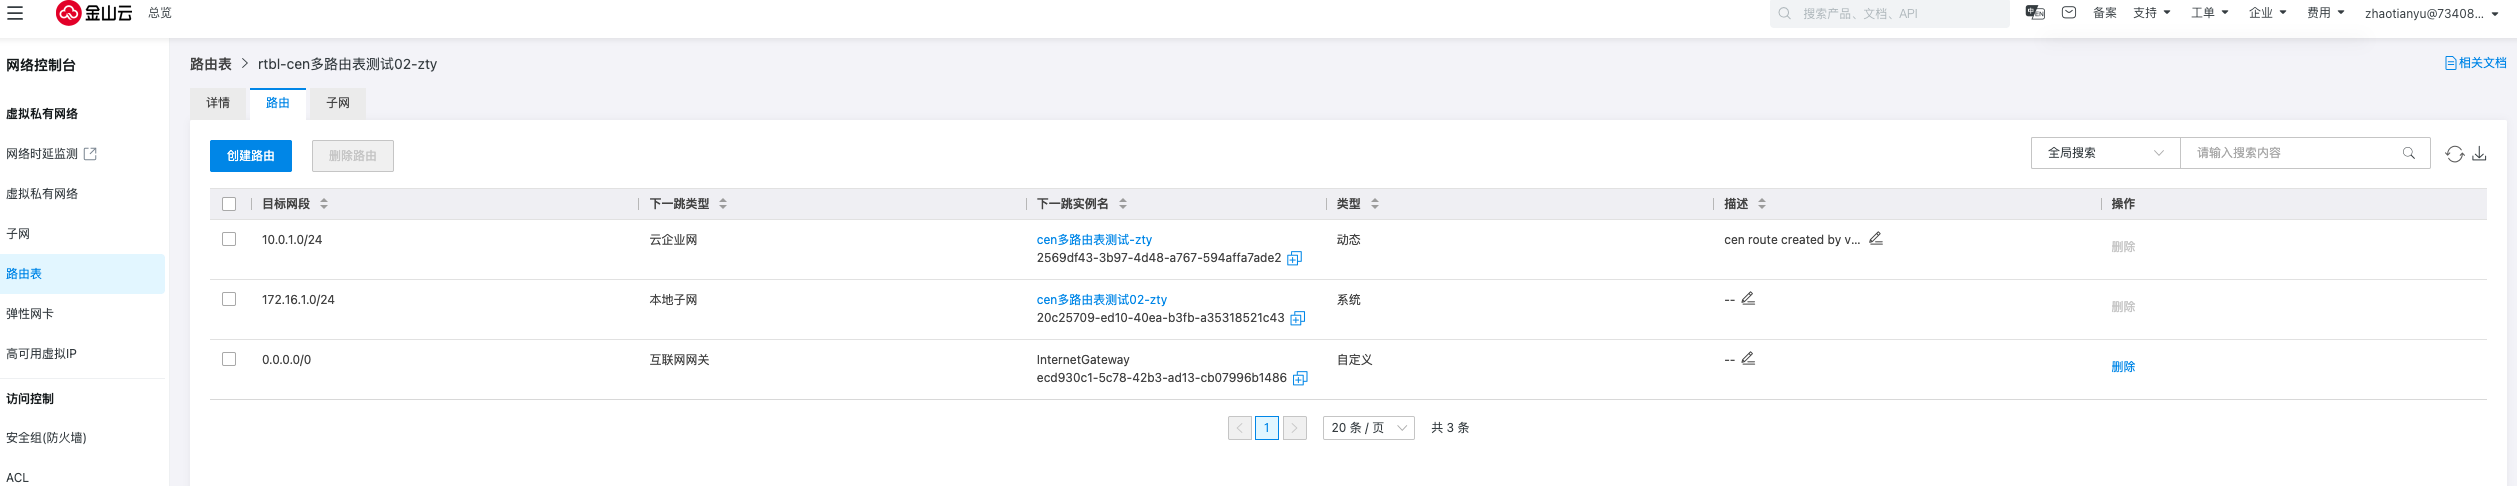This screenshot has width=2517, height=486.
Task: Click the refresh route list icon
Action: 2454,154
